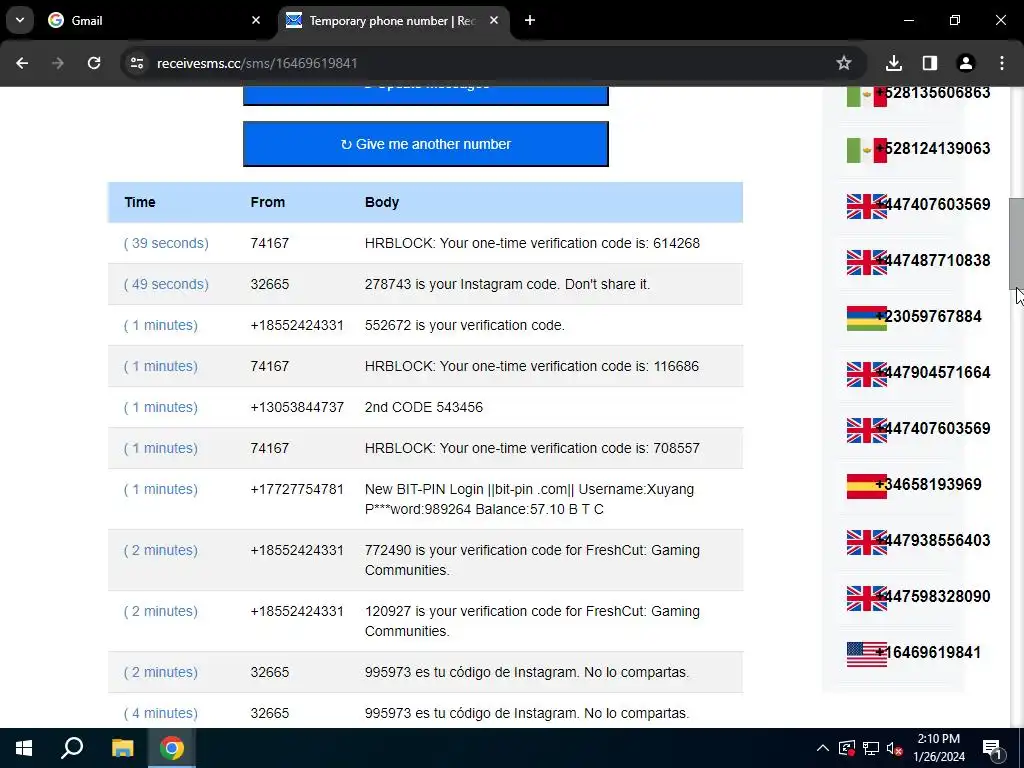Expand the tab search dropdown
Image resolution: width=1024 pixels, height=768 pixels.
(20, 20)
